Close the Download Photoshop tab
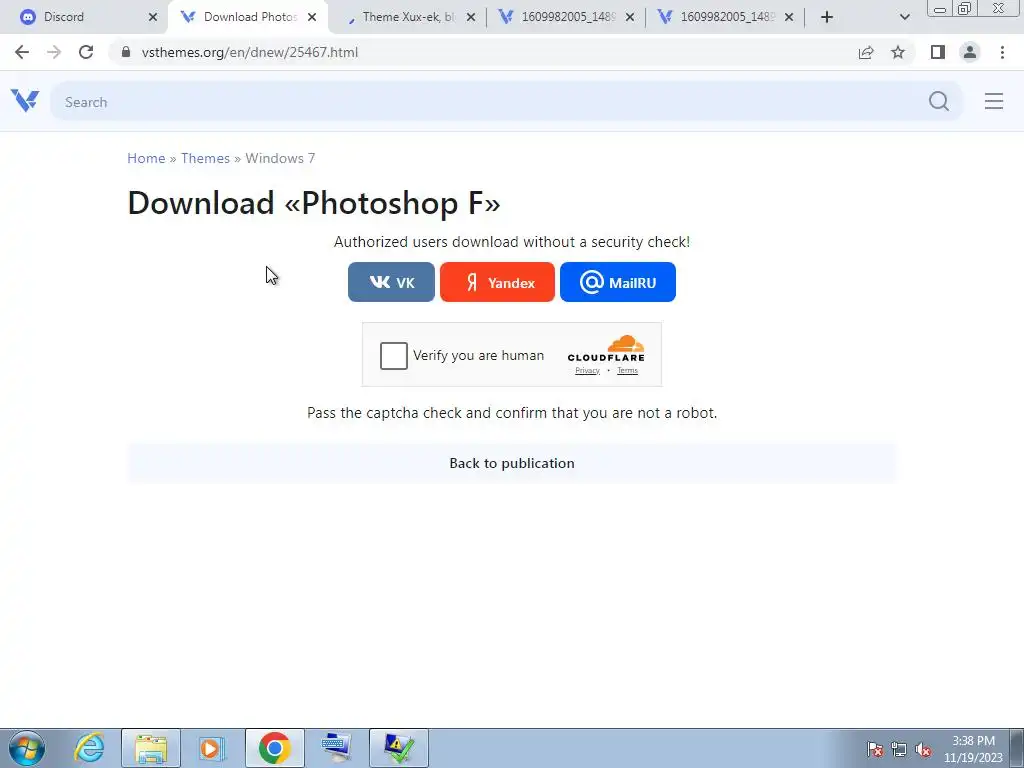 pos(312,17)
